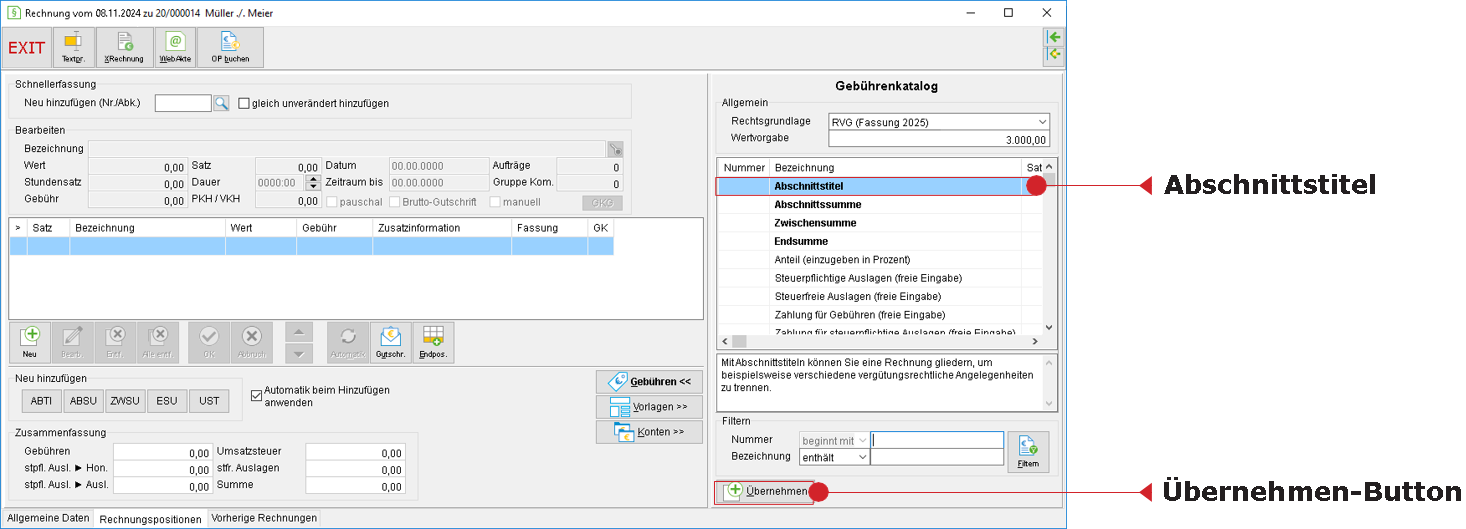Move position up with arrow button

(299, 332)
